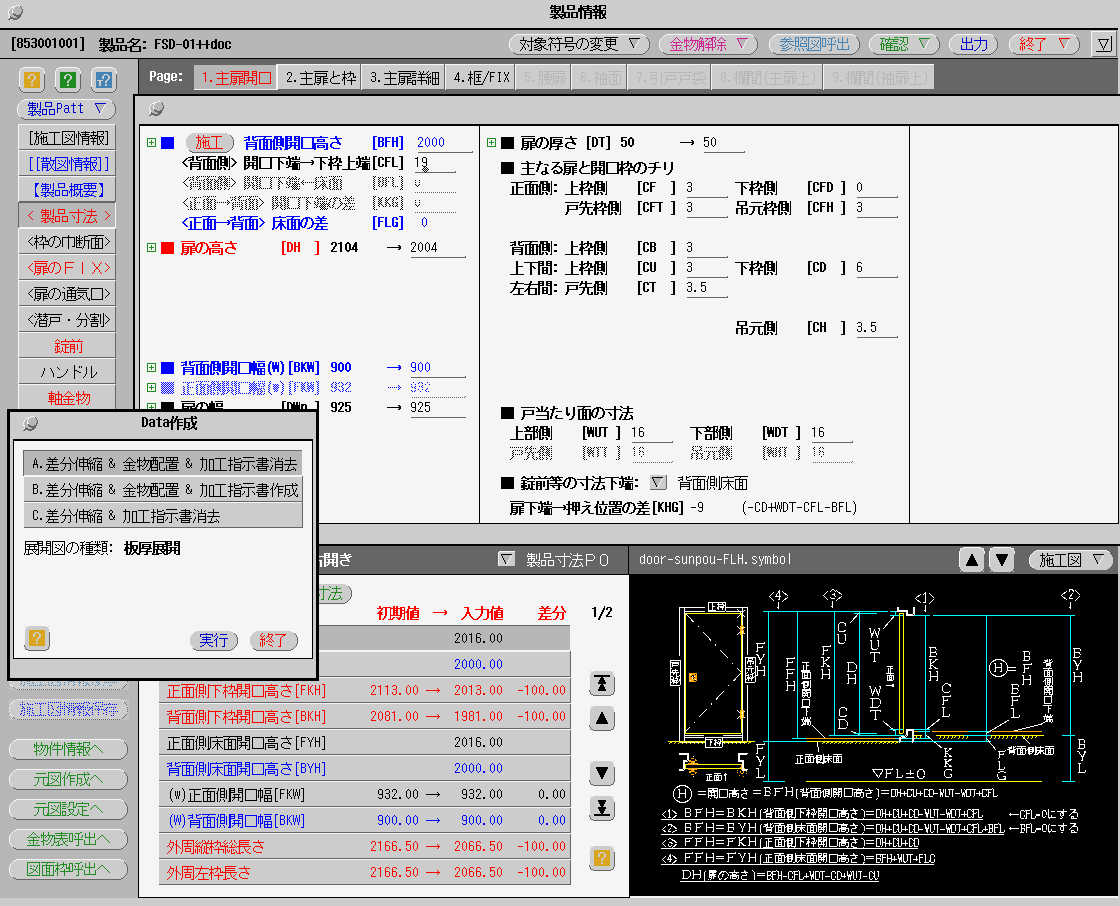The height and width of the screenshot is (906, 1120).
Task: Click the blue square beside 背面側開口幅
Action: pos(168,368)
